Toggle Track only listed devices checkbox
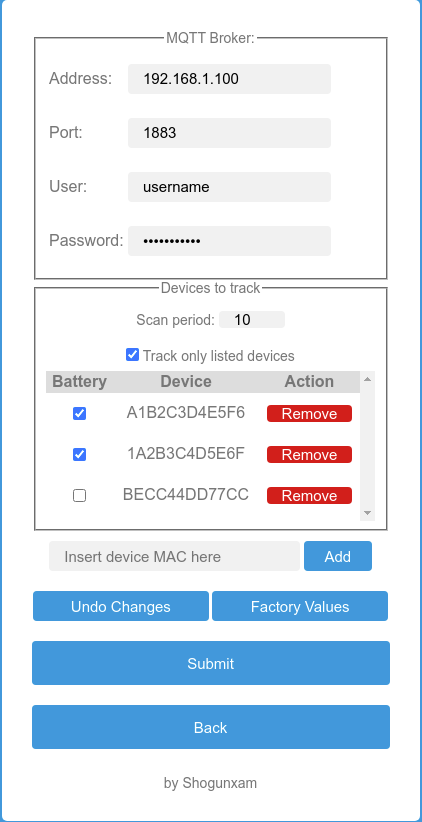This screenshot has width=422, height=822. tap(133, 355)
